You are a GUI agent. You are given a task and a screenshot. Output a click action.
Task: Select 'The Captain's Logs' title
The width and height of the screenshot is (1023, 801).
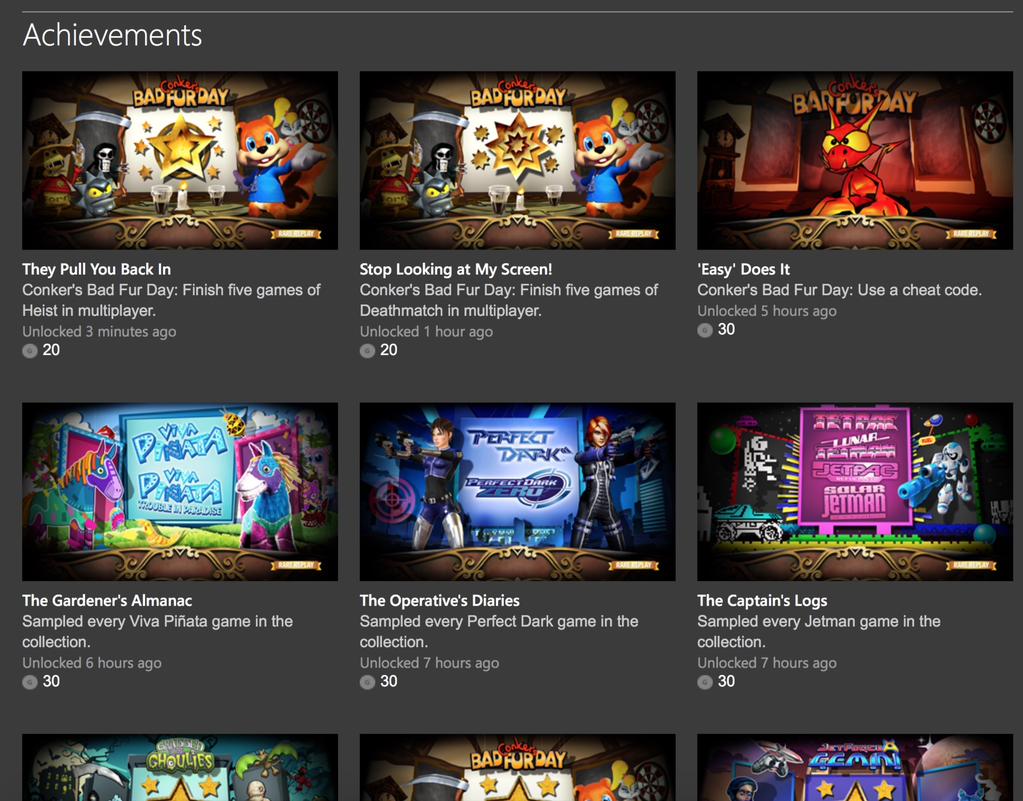click(x=762, y=601)
